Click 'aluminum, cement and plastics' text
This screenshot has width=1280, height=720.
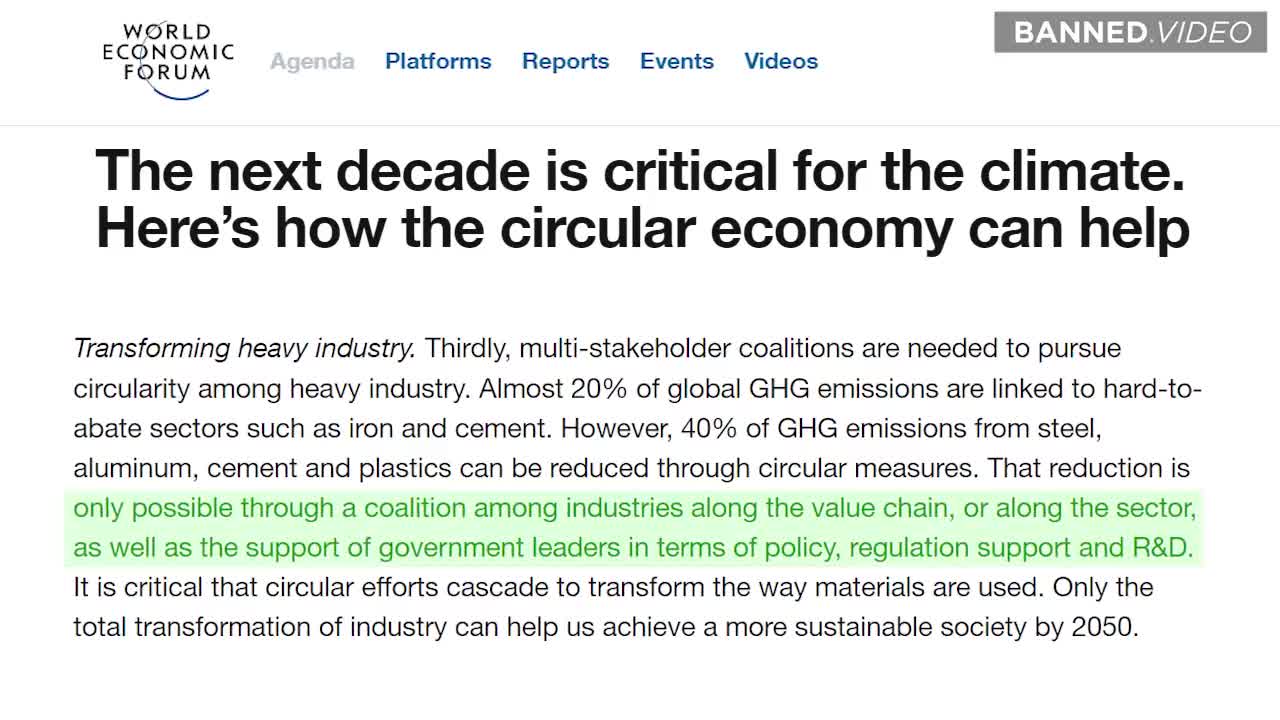click(263, 468)
